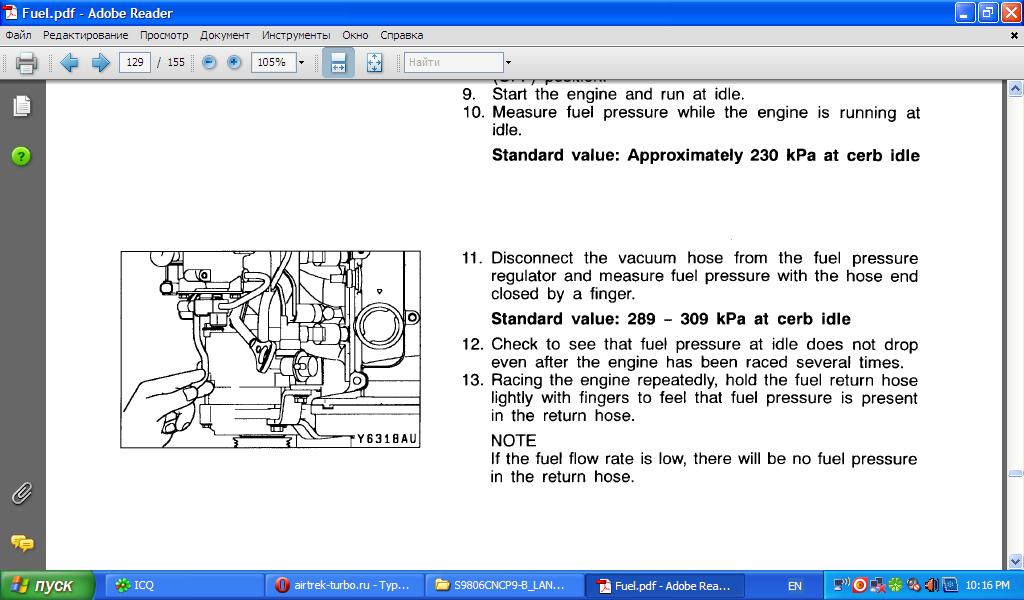Click the green help icon in sidebar
This screenshot has height=600, width=1024.
click(x=21, y=156)
